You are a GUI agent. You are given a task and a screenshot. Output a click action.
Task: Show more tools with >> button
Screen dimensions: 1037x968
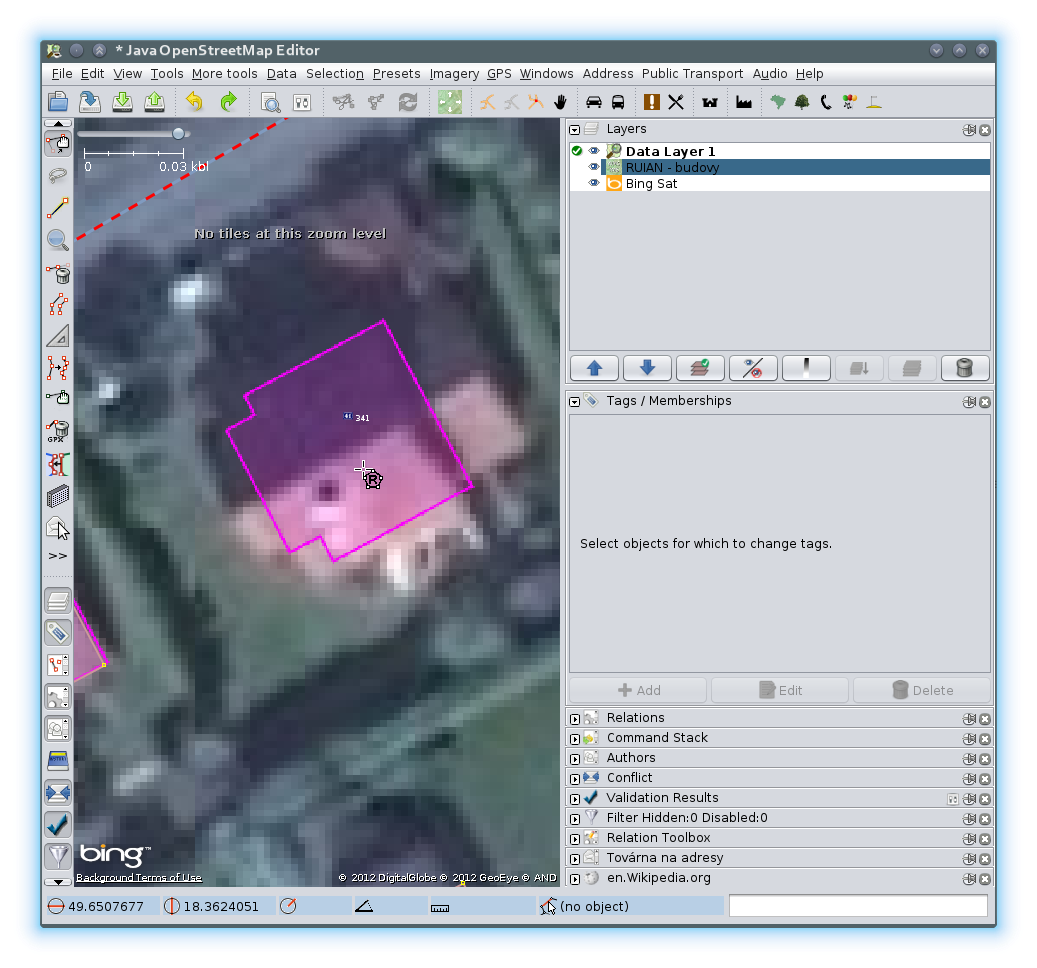pyautogui.click(x=58, y=556)
